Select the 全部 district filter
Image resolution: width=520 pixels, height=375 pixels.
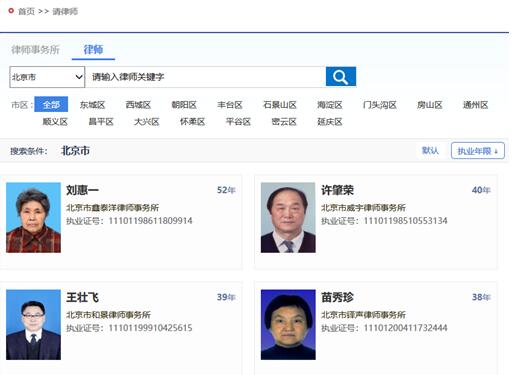click(x=51, y=104)
